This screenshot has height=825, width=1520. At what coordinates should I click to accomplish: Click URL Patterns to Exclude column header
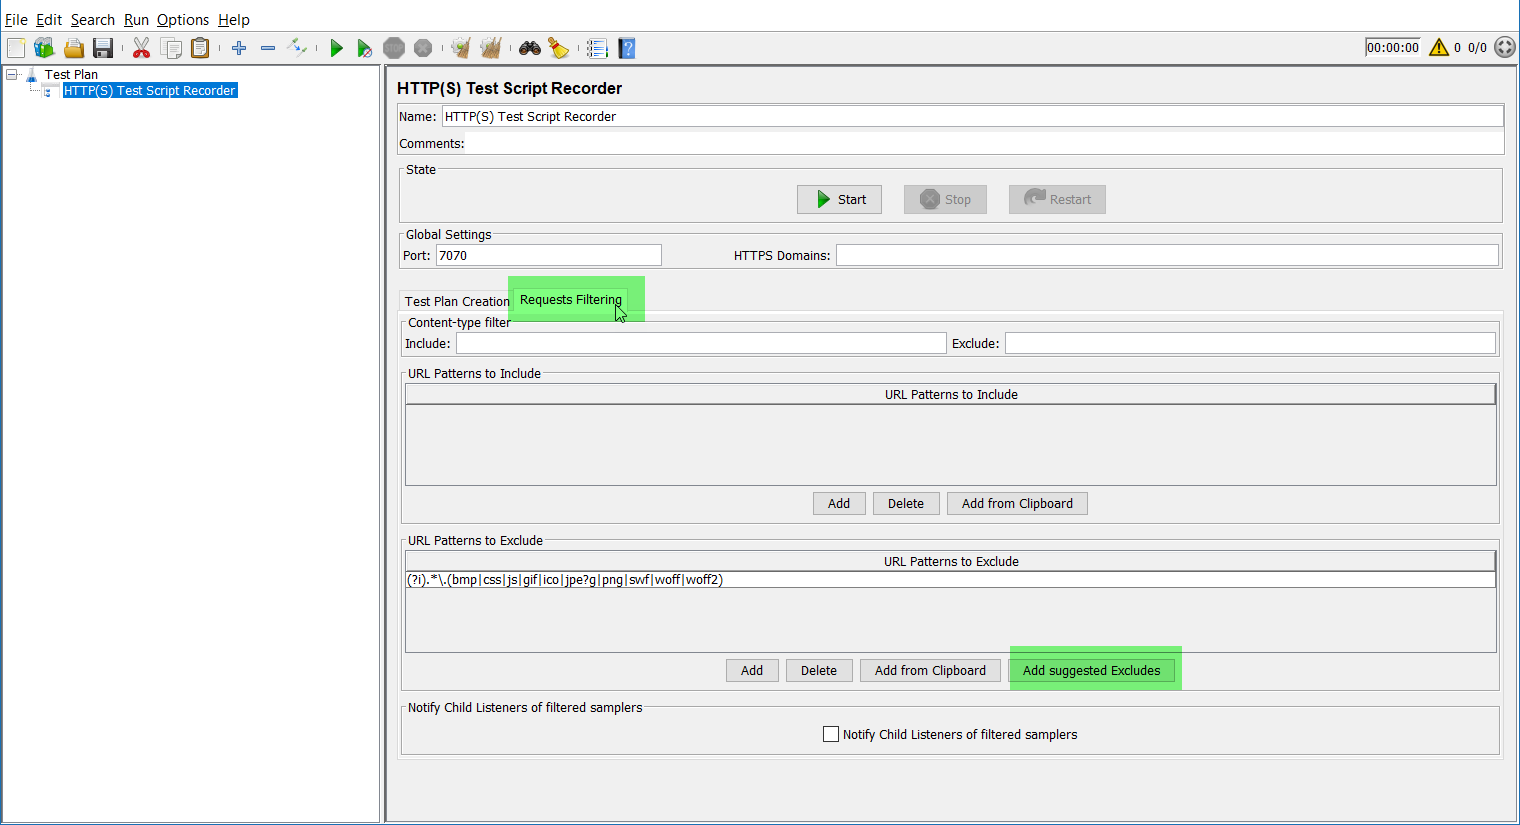tap(951, 561)
